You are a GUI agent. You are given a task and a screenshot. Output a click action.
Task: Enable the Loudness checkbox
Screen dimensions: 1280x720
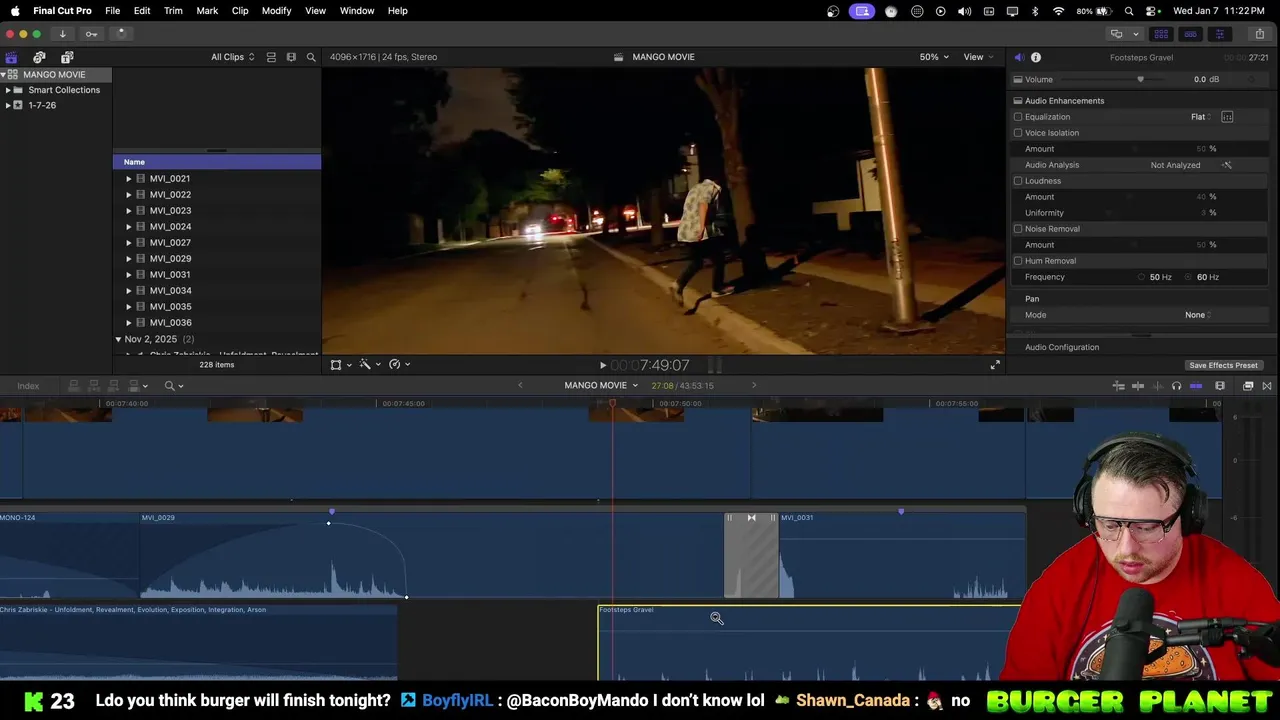(x=1018, y=181)
